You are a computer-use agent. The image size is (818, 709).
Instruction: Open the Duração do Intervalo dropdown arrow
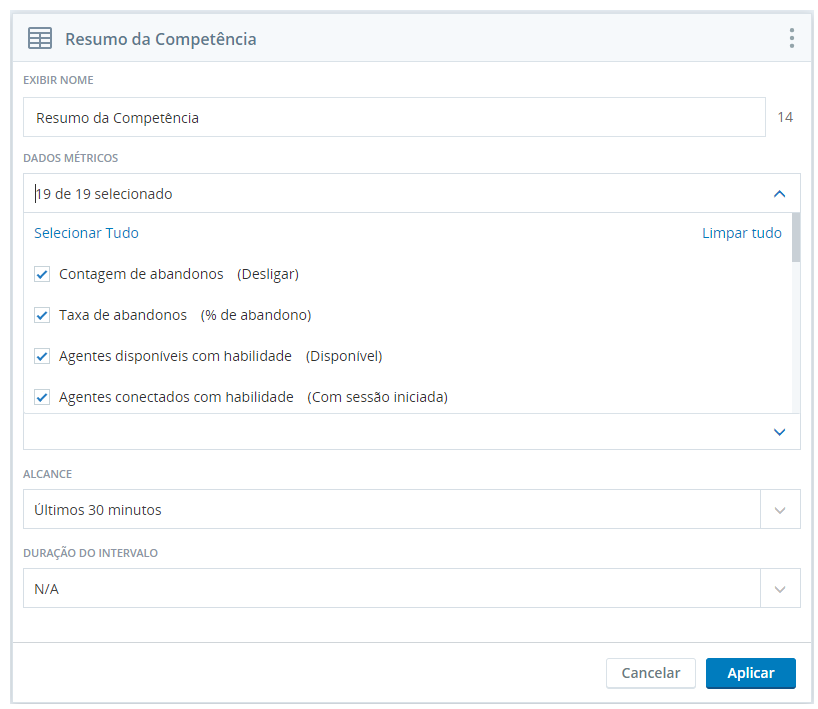click(780, 589)
